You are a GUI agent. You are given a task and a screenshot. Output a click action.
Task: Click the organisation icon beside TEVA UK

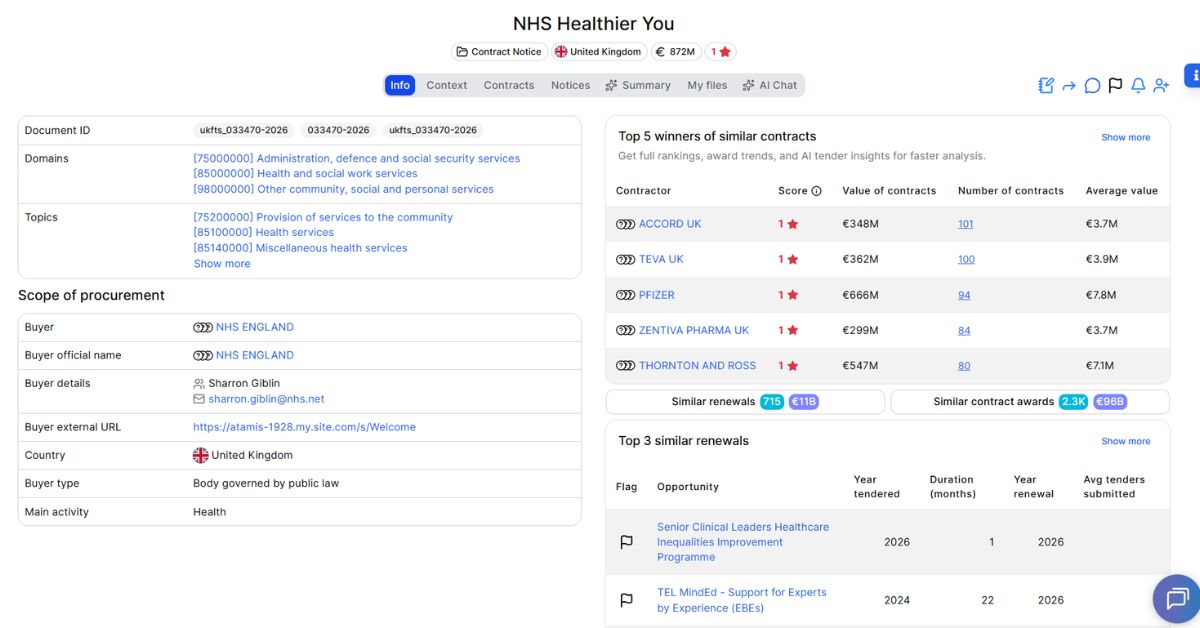coord(626,259)
